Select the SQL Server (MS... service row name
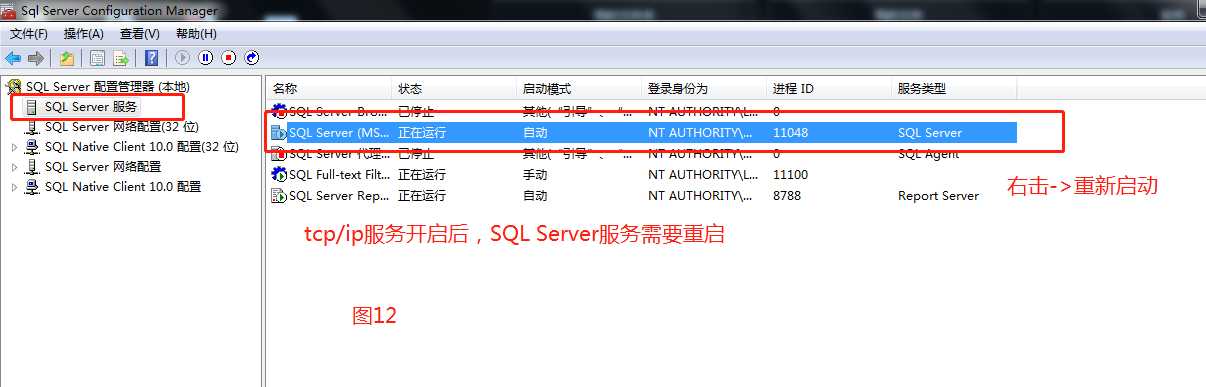The height and width of the screenshot is (387, 1206). point(339,132)
